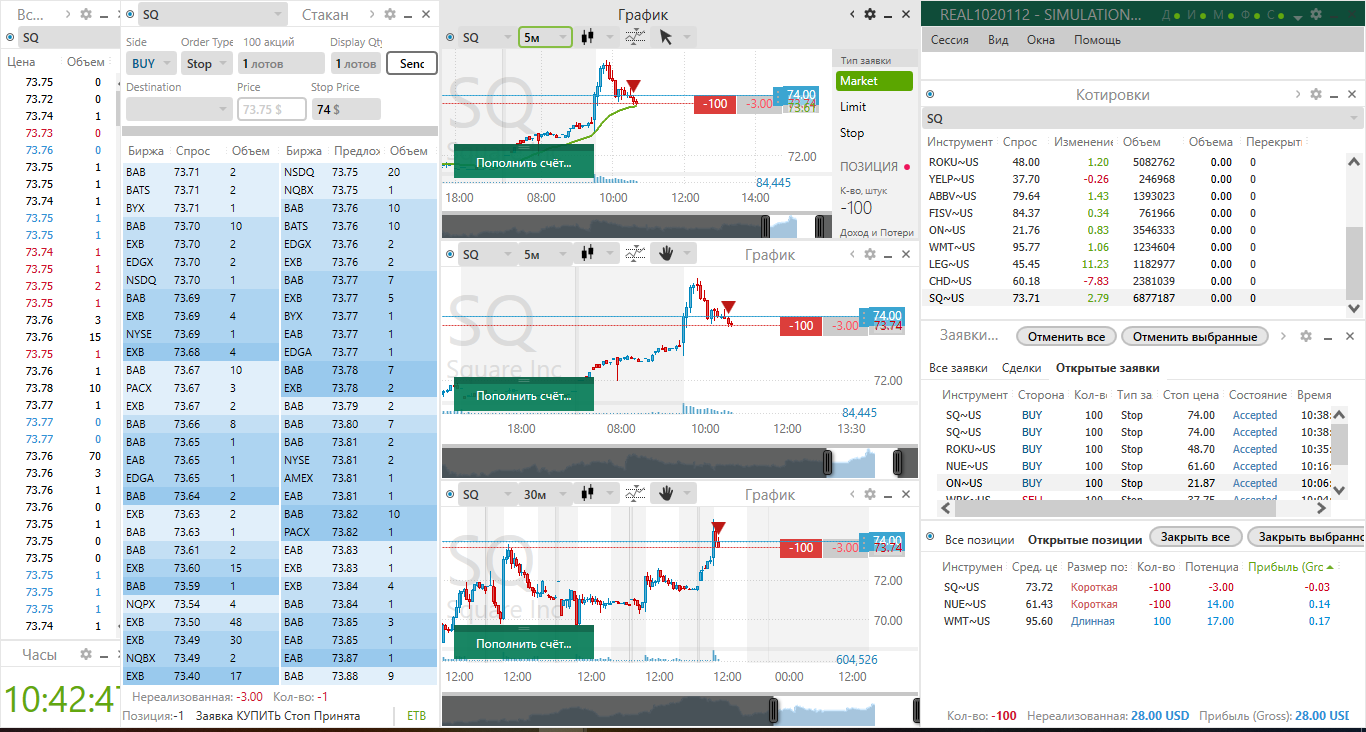Image resolution: width=1366 pixels, height=732 pixels.
Task: Select the WMT~US row in open positions
Action: point(1143,621)
